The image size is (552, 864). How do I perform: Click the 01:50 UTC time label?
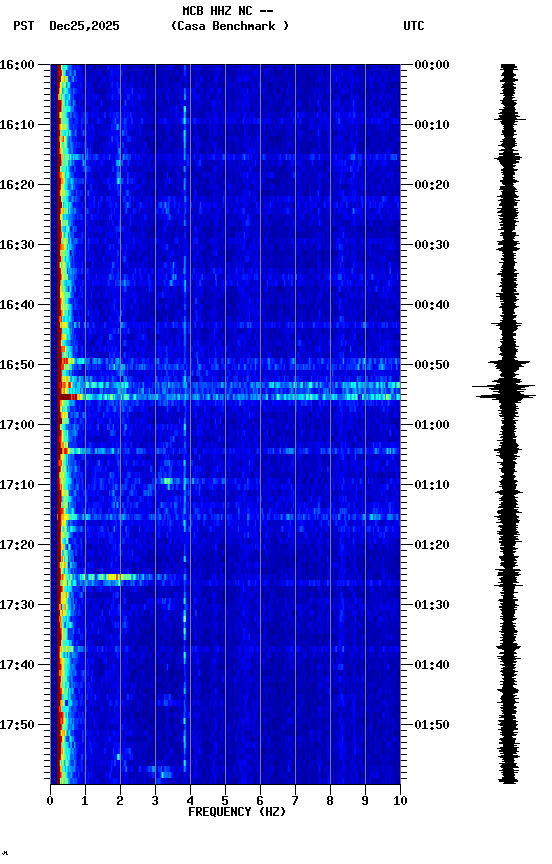(432, 726)
